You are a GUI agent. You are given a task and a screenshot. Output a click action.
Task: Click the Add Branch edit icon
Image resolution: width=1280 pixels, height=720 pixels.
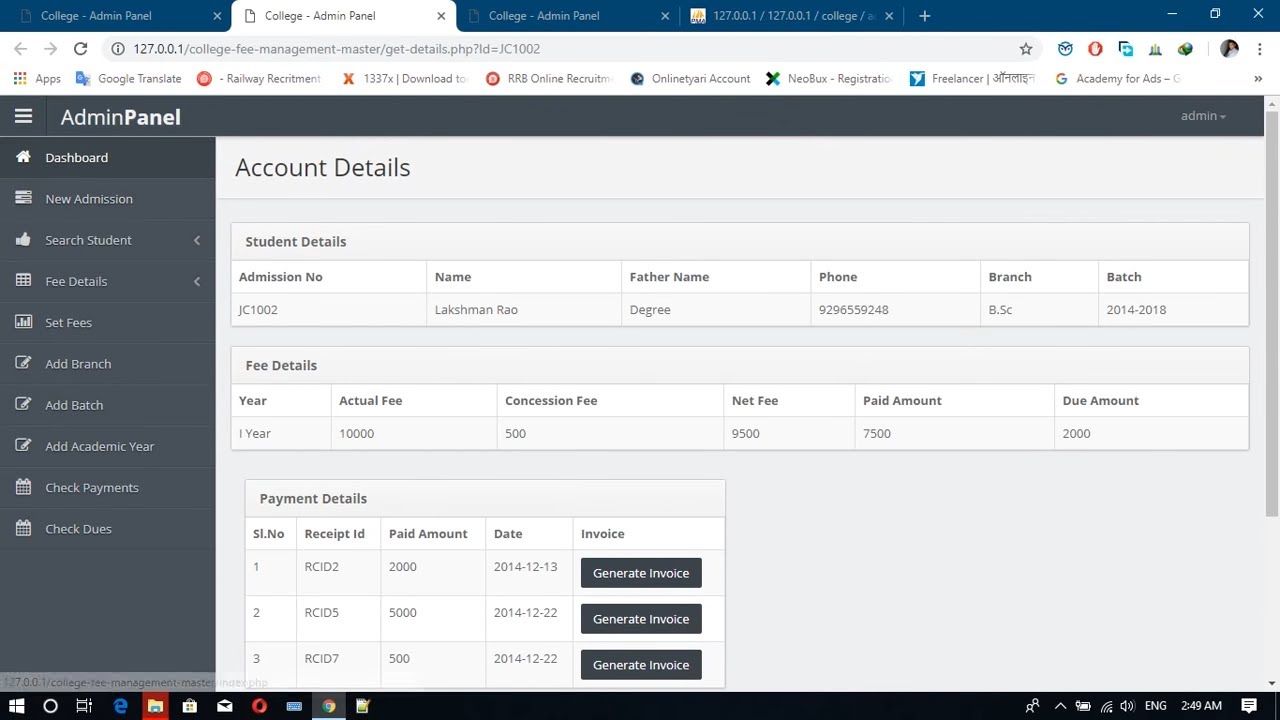23,363
